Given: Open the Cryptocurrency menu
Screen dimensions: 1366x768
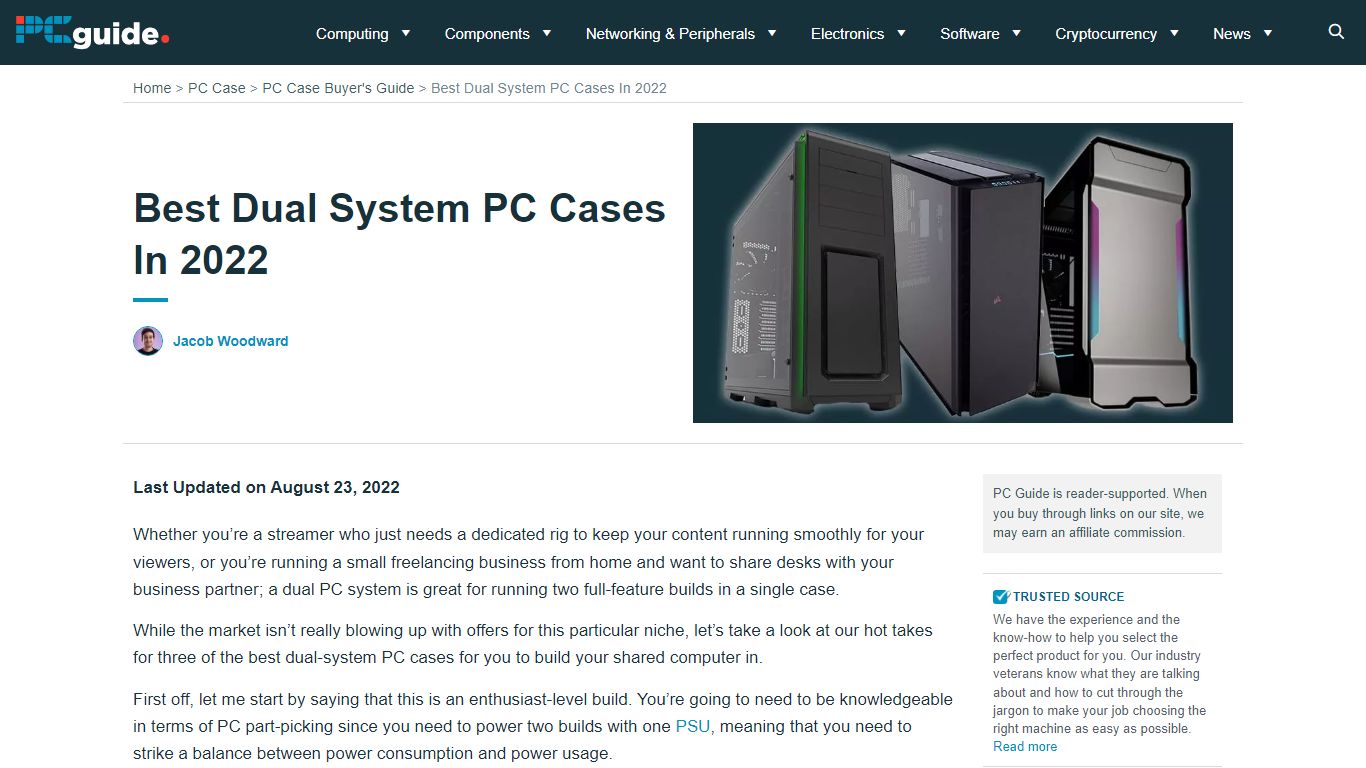Looking at the screenshot, I should click(x=1106, y=33).
